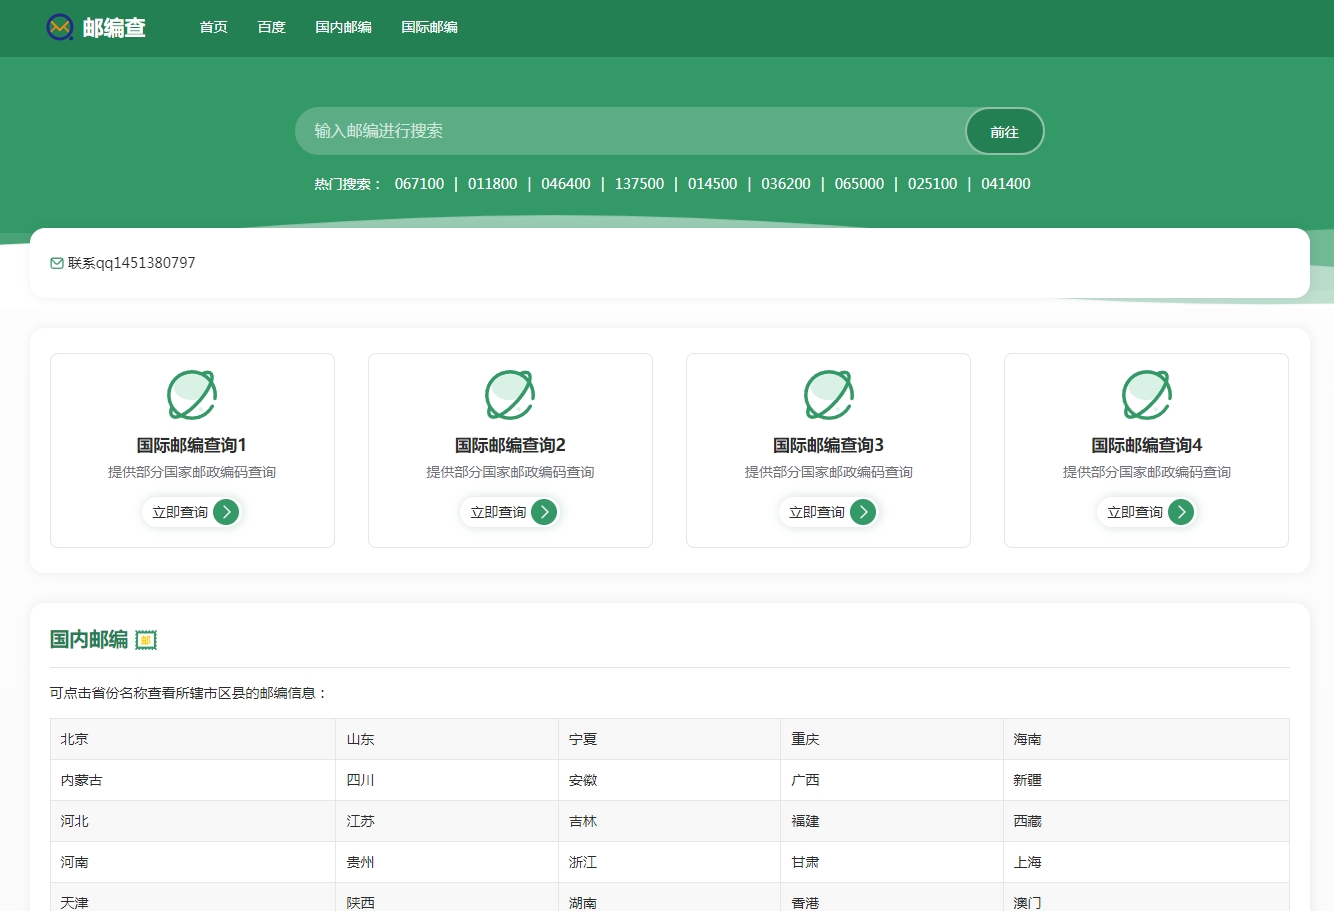Screen dimensions: 1334x911
Task: Select hot search 014500
Action: click(x=713, y=184)
